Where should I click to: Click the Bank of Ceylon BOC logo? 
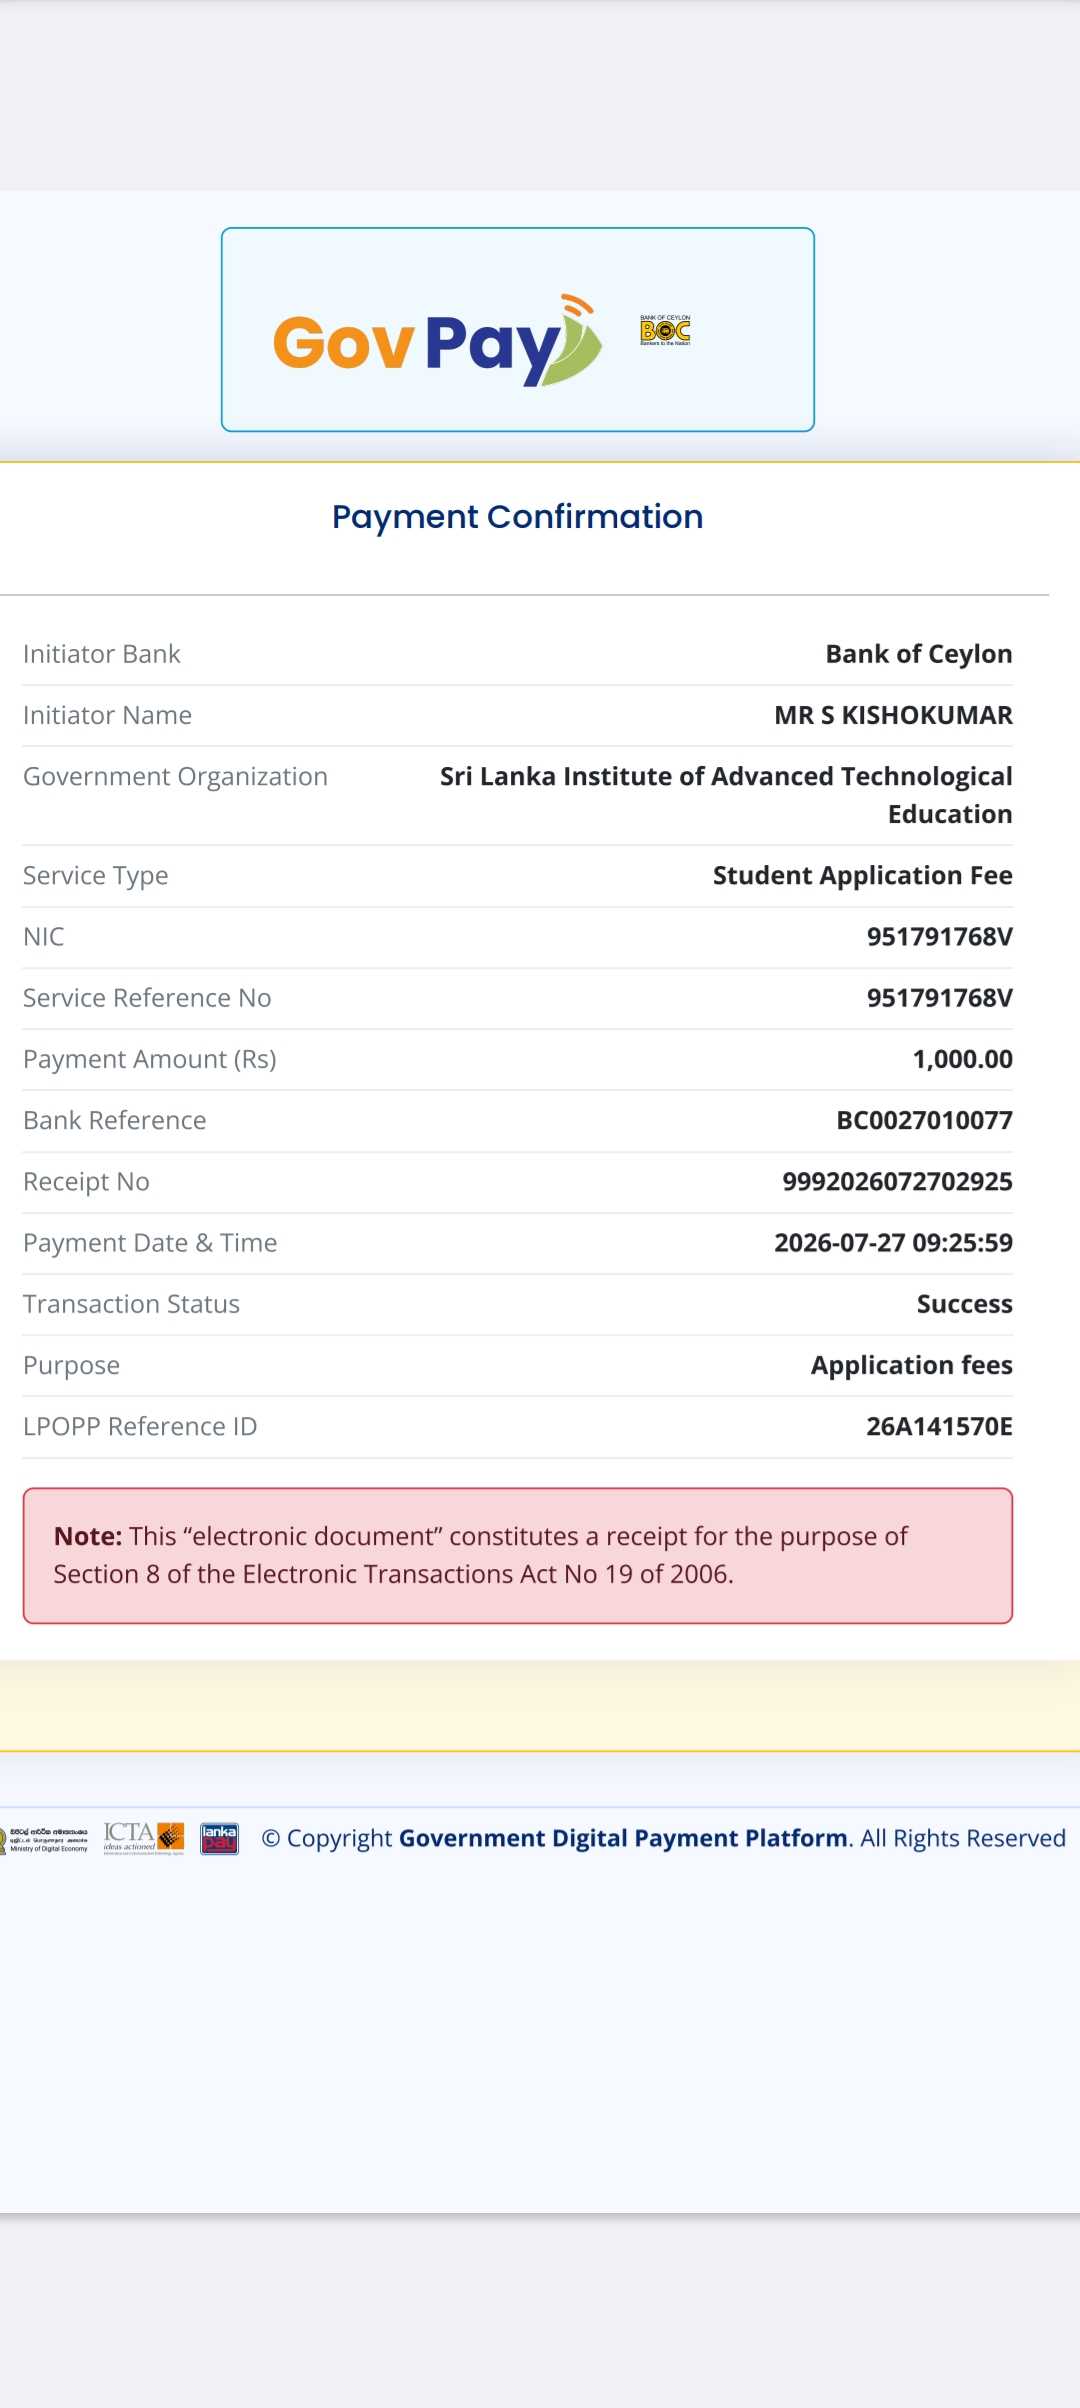(x=665, y=330)
